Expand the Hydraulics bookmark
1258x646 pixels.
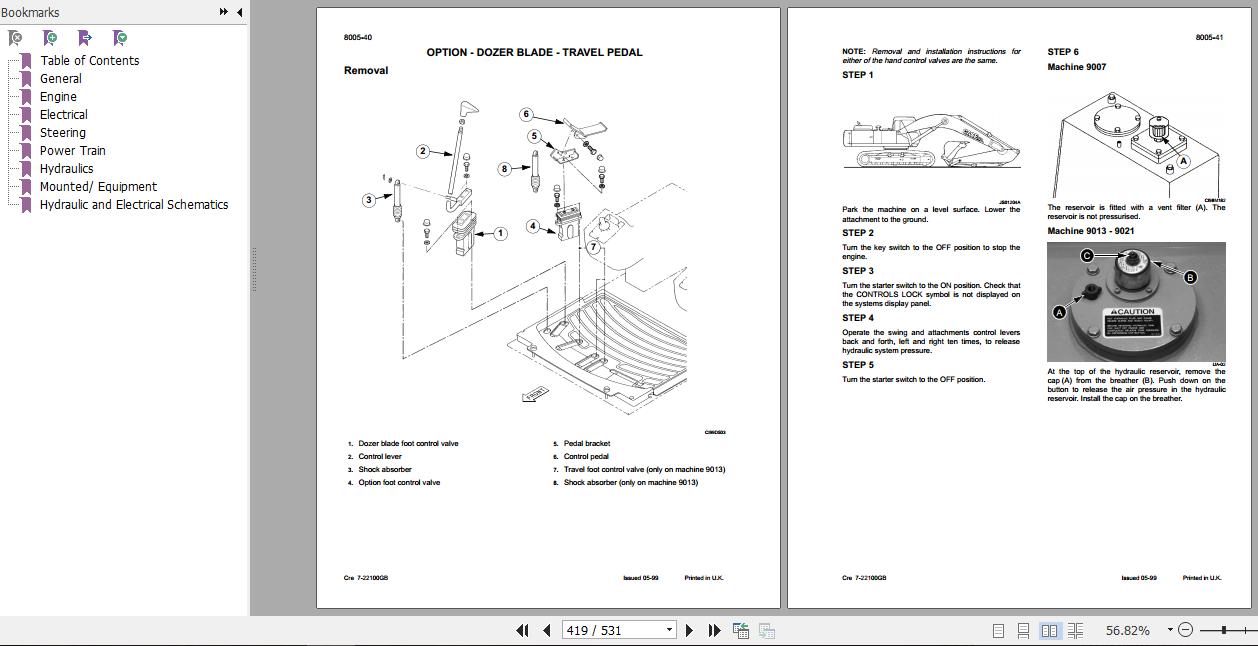[66, 168]
